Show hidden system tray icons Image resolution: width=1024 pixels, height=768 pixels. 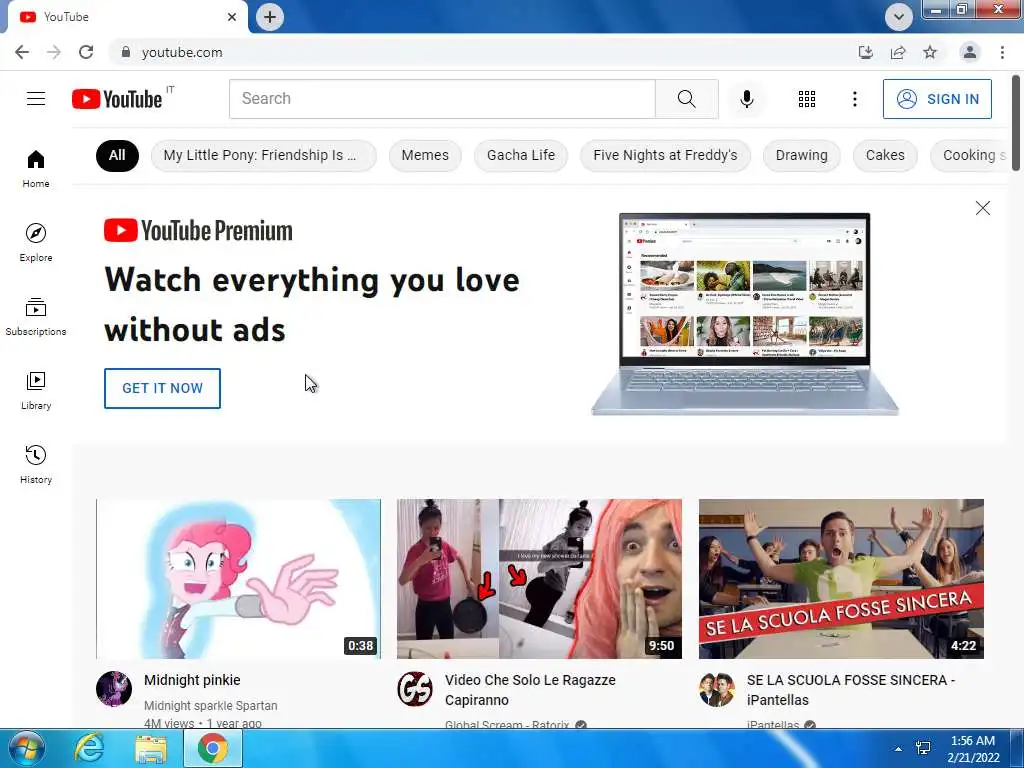[899, 748]
